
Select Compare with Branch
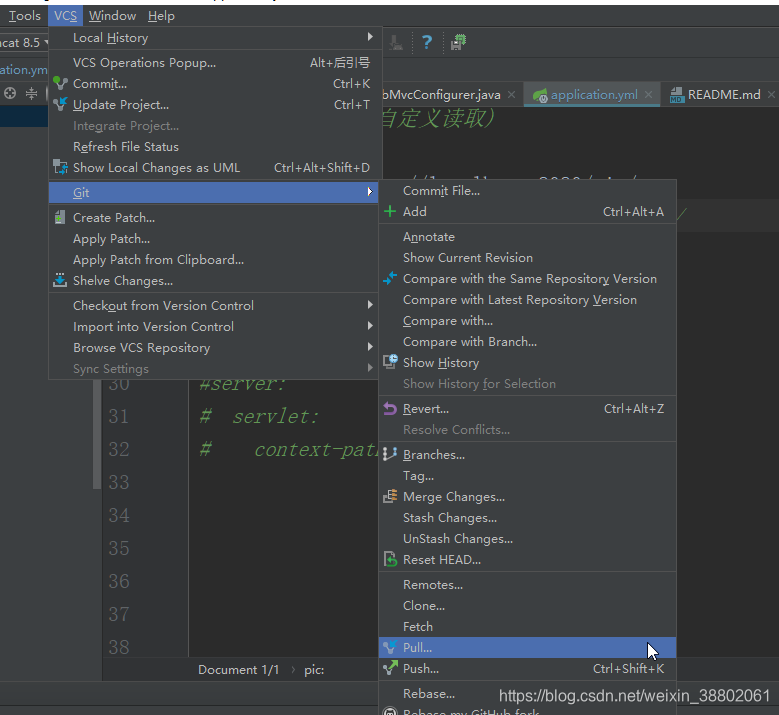[527, 341]
